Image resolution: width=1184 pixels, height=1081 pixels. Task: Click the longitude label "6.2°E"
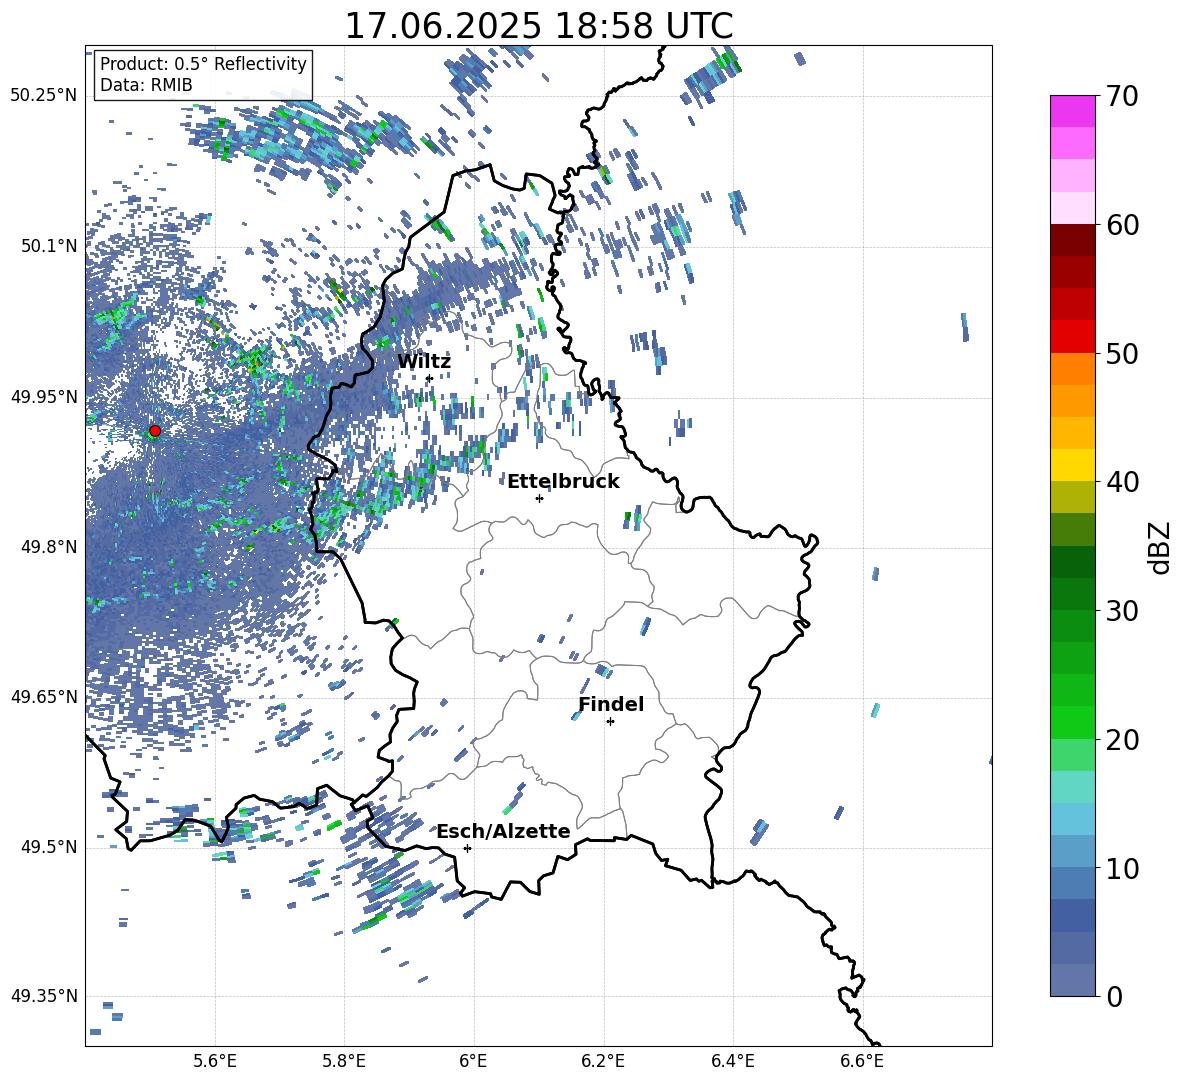[x=603, y=1062]
